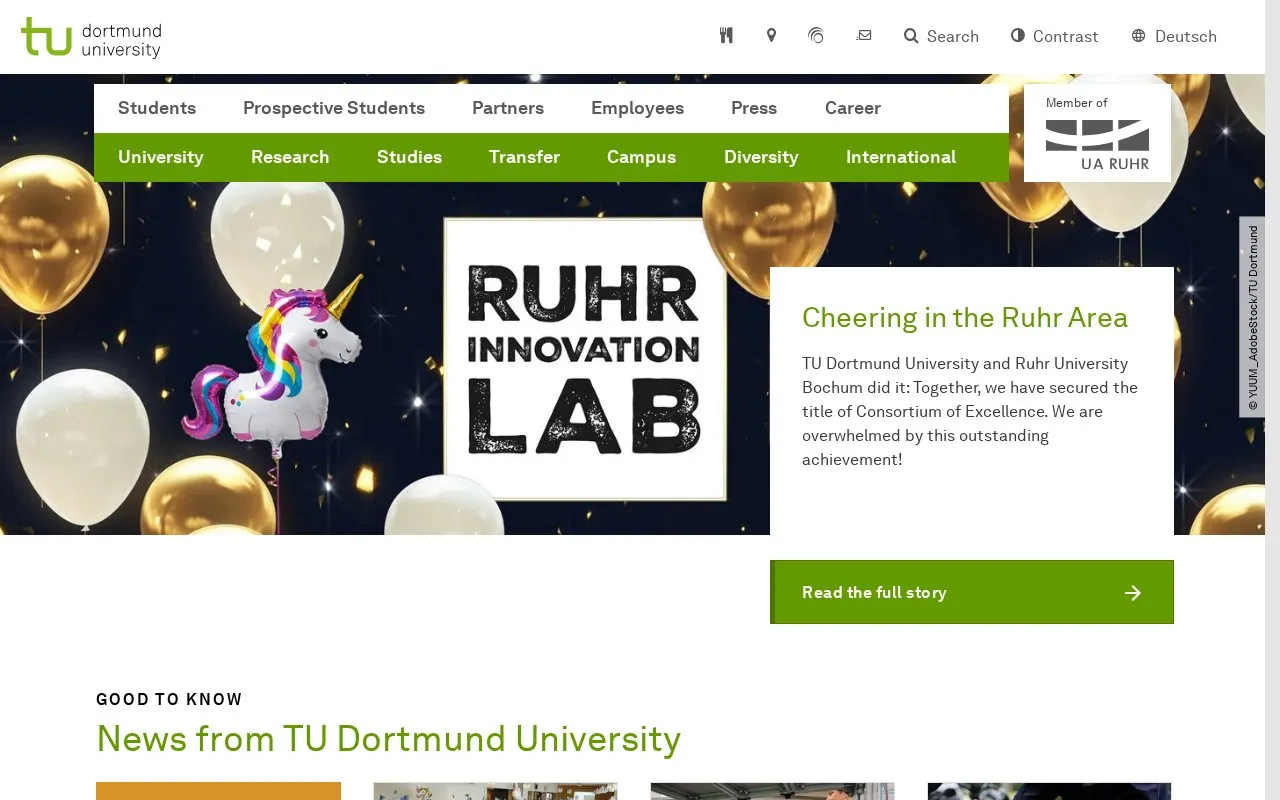Open the ServicePortal swirl icon
1280x800 pixels.
(x=816, y=36)
